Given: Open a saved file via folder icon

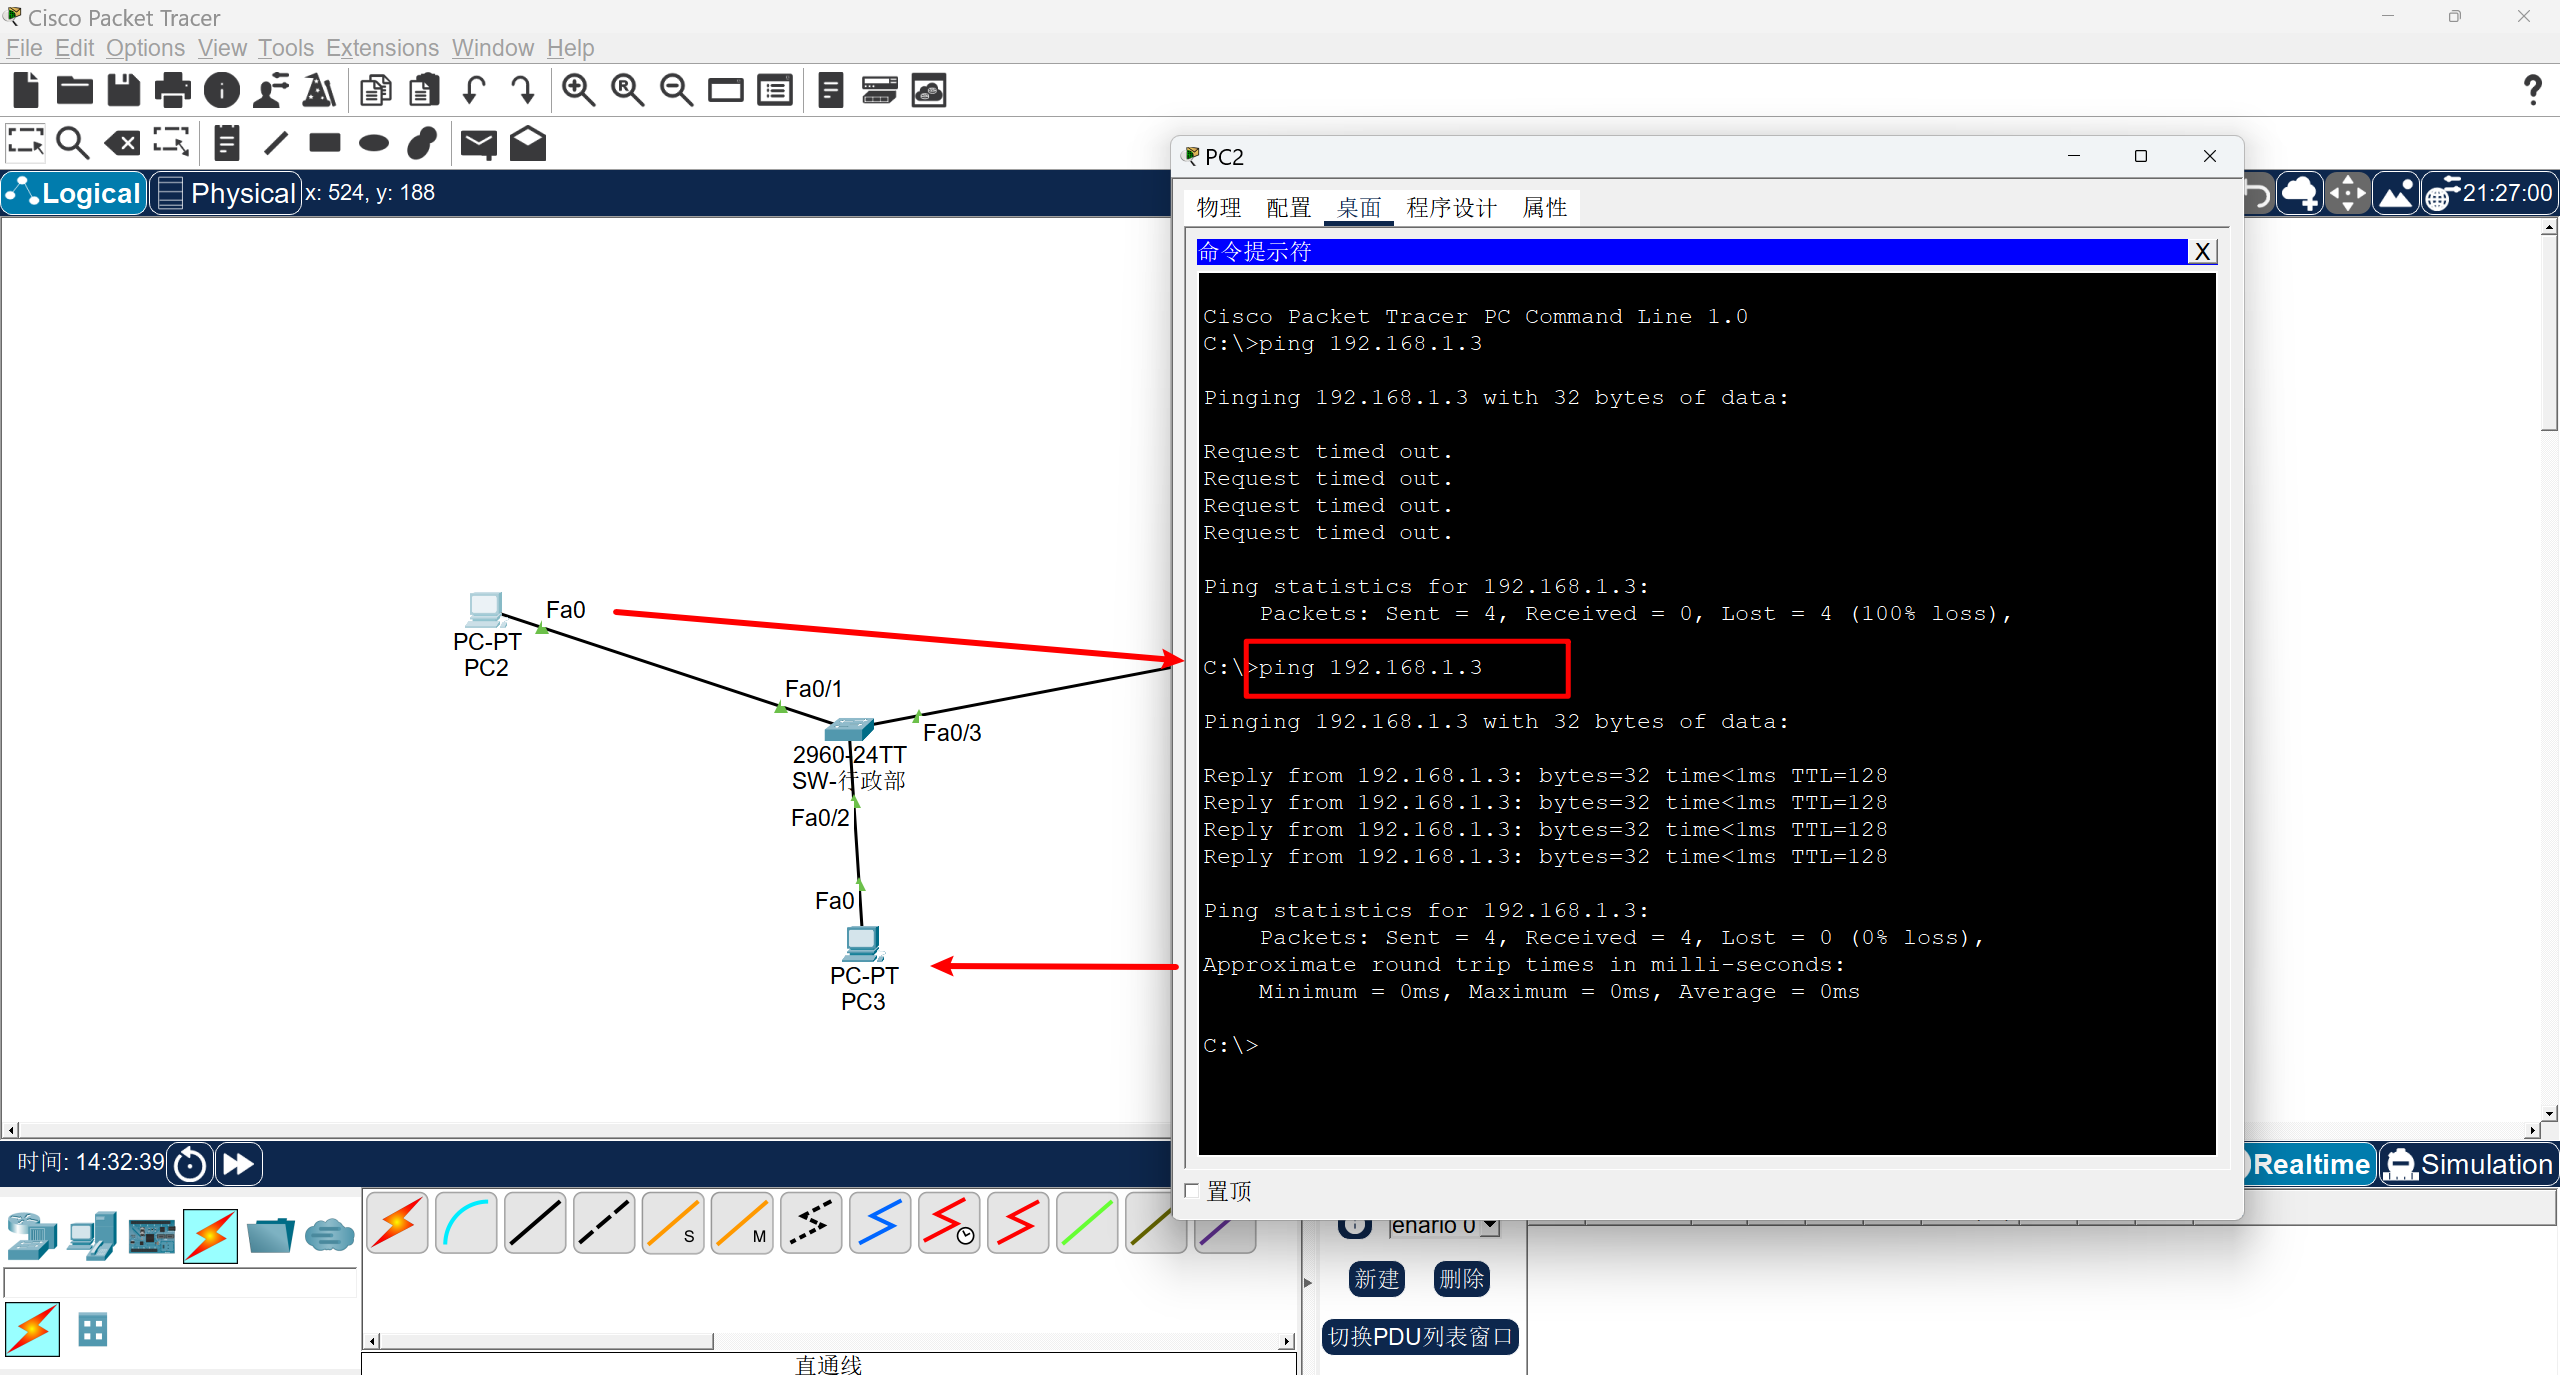Looking at the screenshot, I should pos(75,91).
